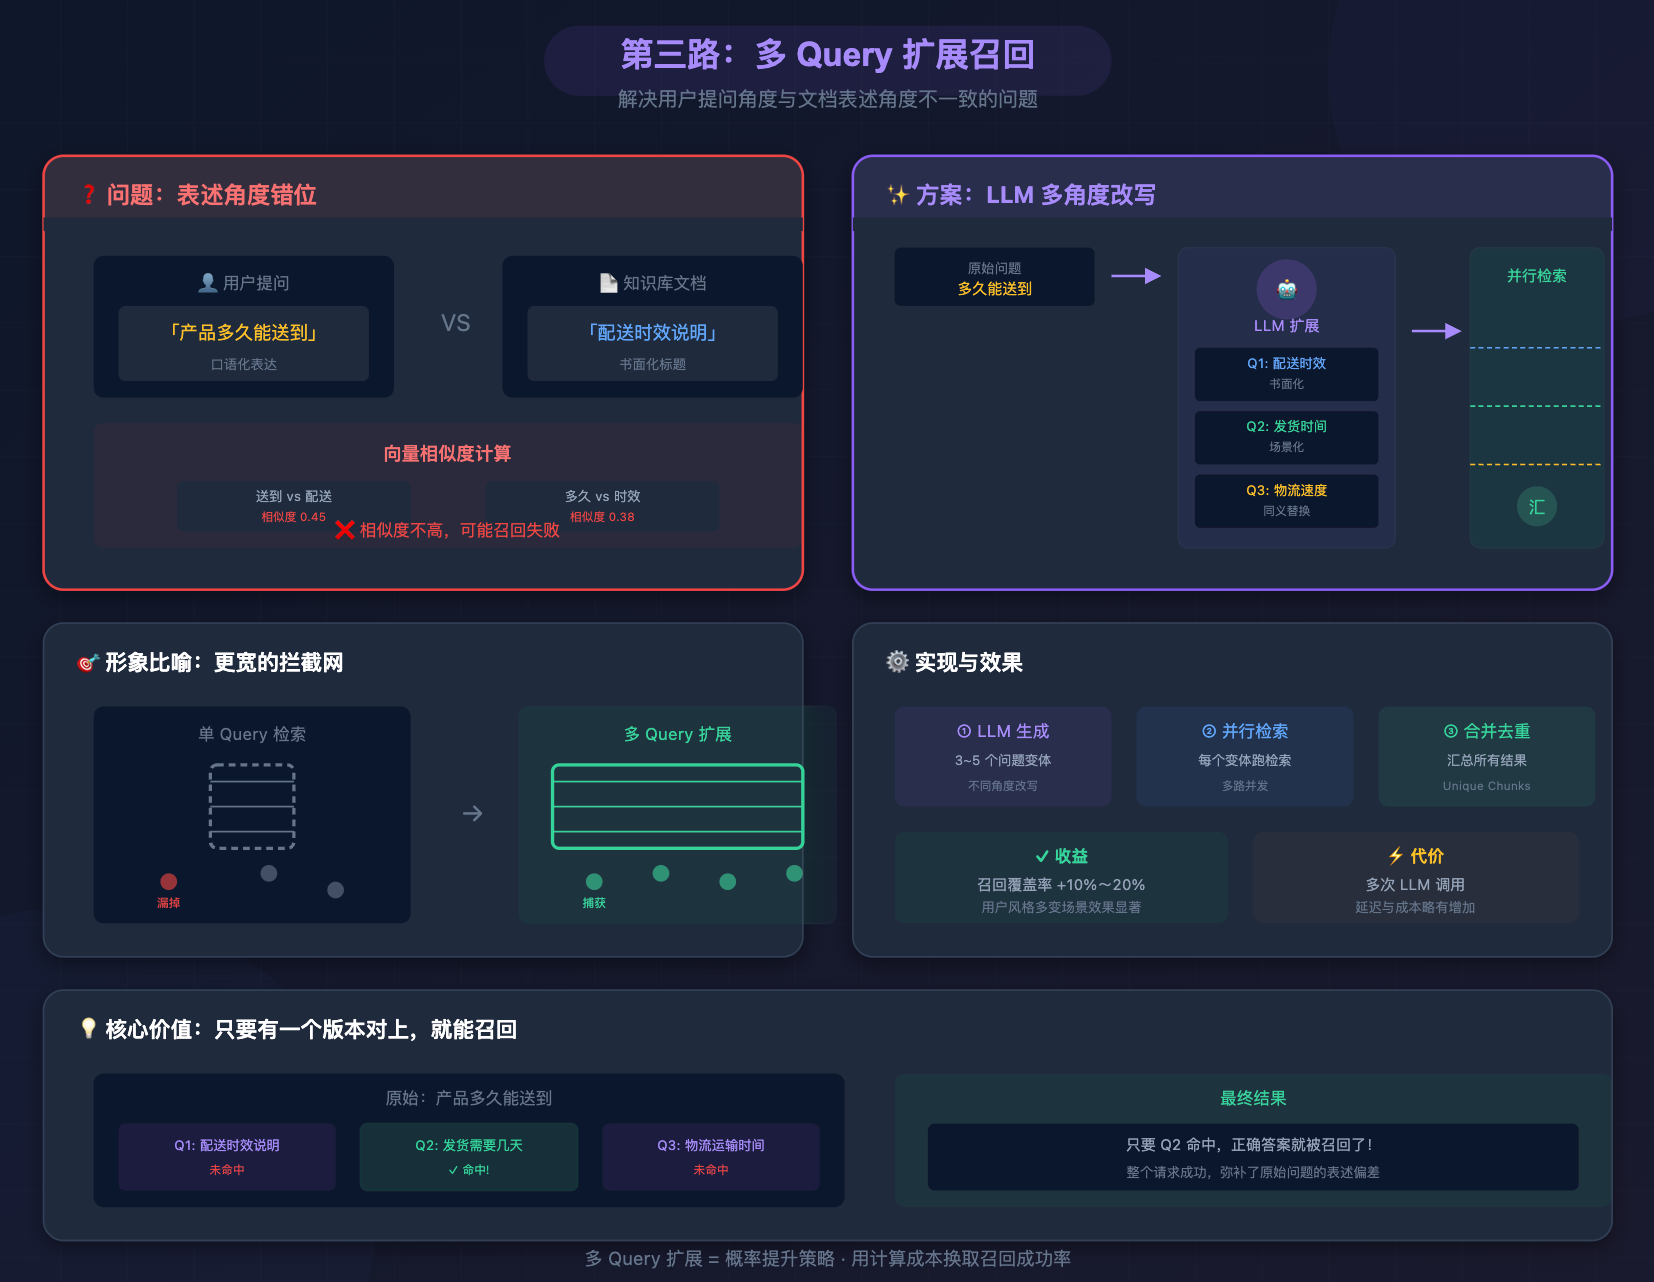Click the ③ 合并去重 step card
Screen dimensions: 1654x1282
tap(1486, 757)
